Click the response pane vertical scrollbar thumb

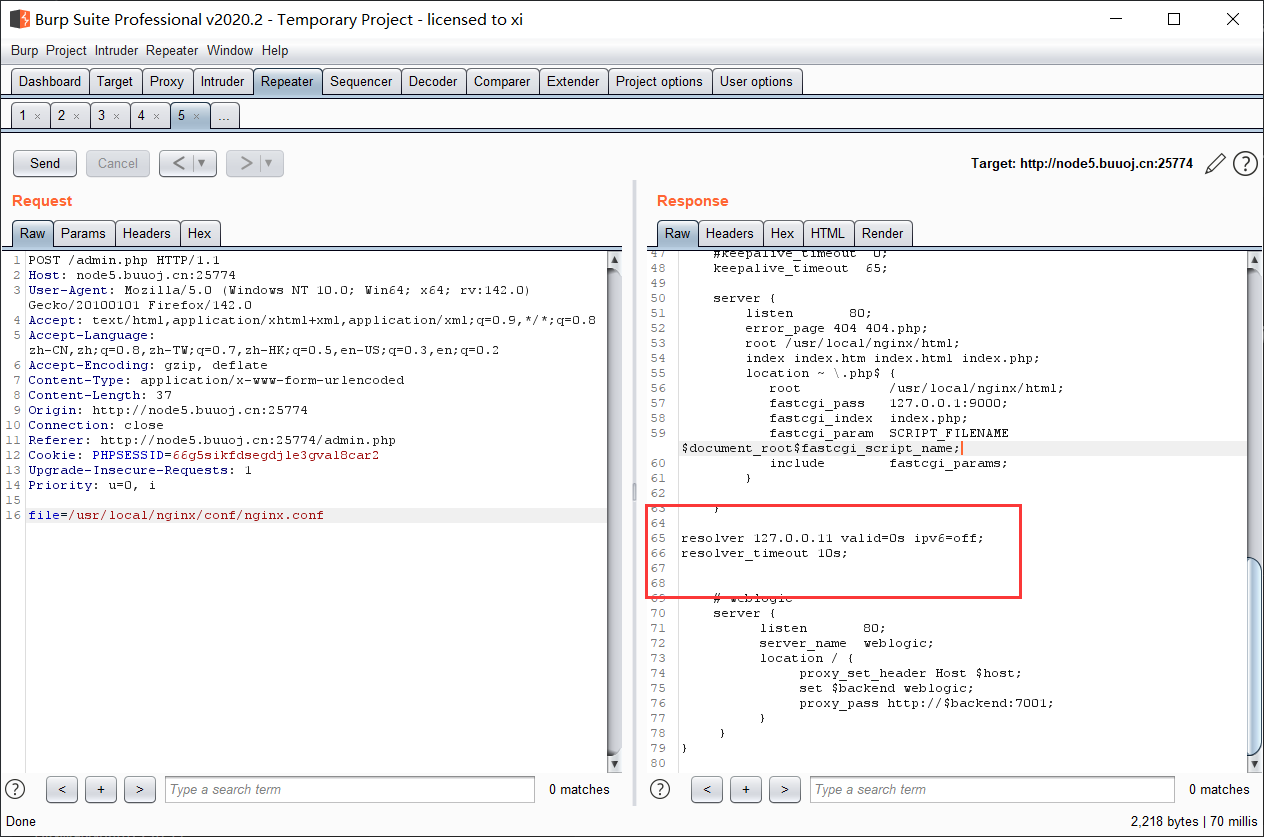[1256, 655]
